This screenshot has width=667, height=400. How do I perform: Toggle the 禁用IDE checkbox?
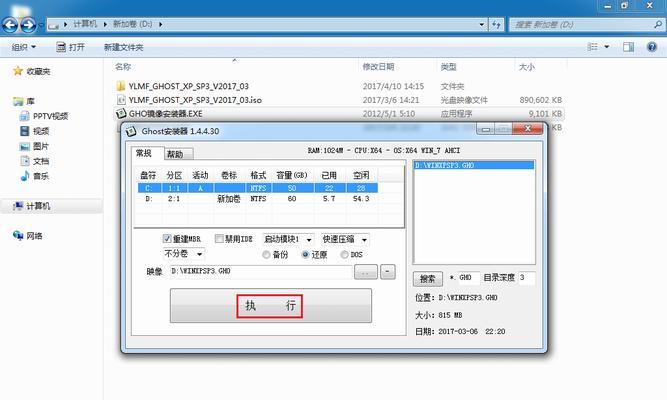click(219, 239)
